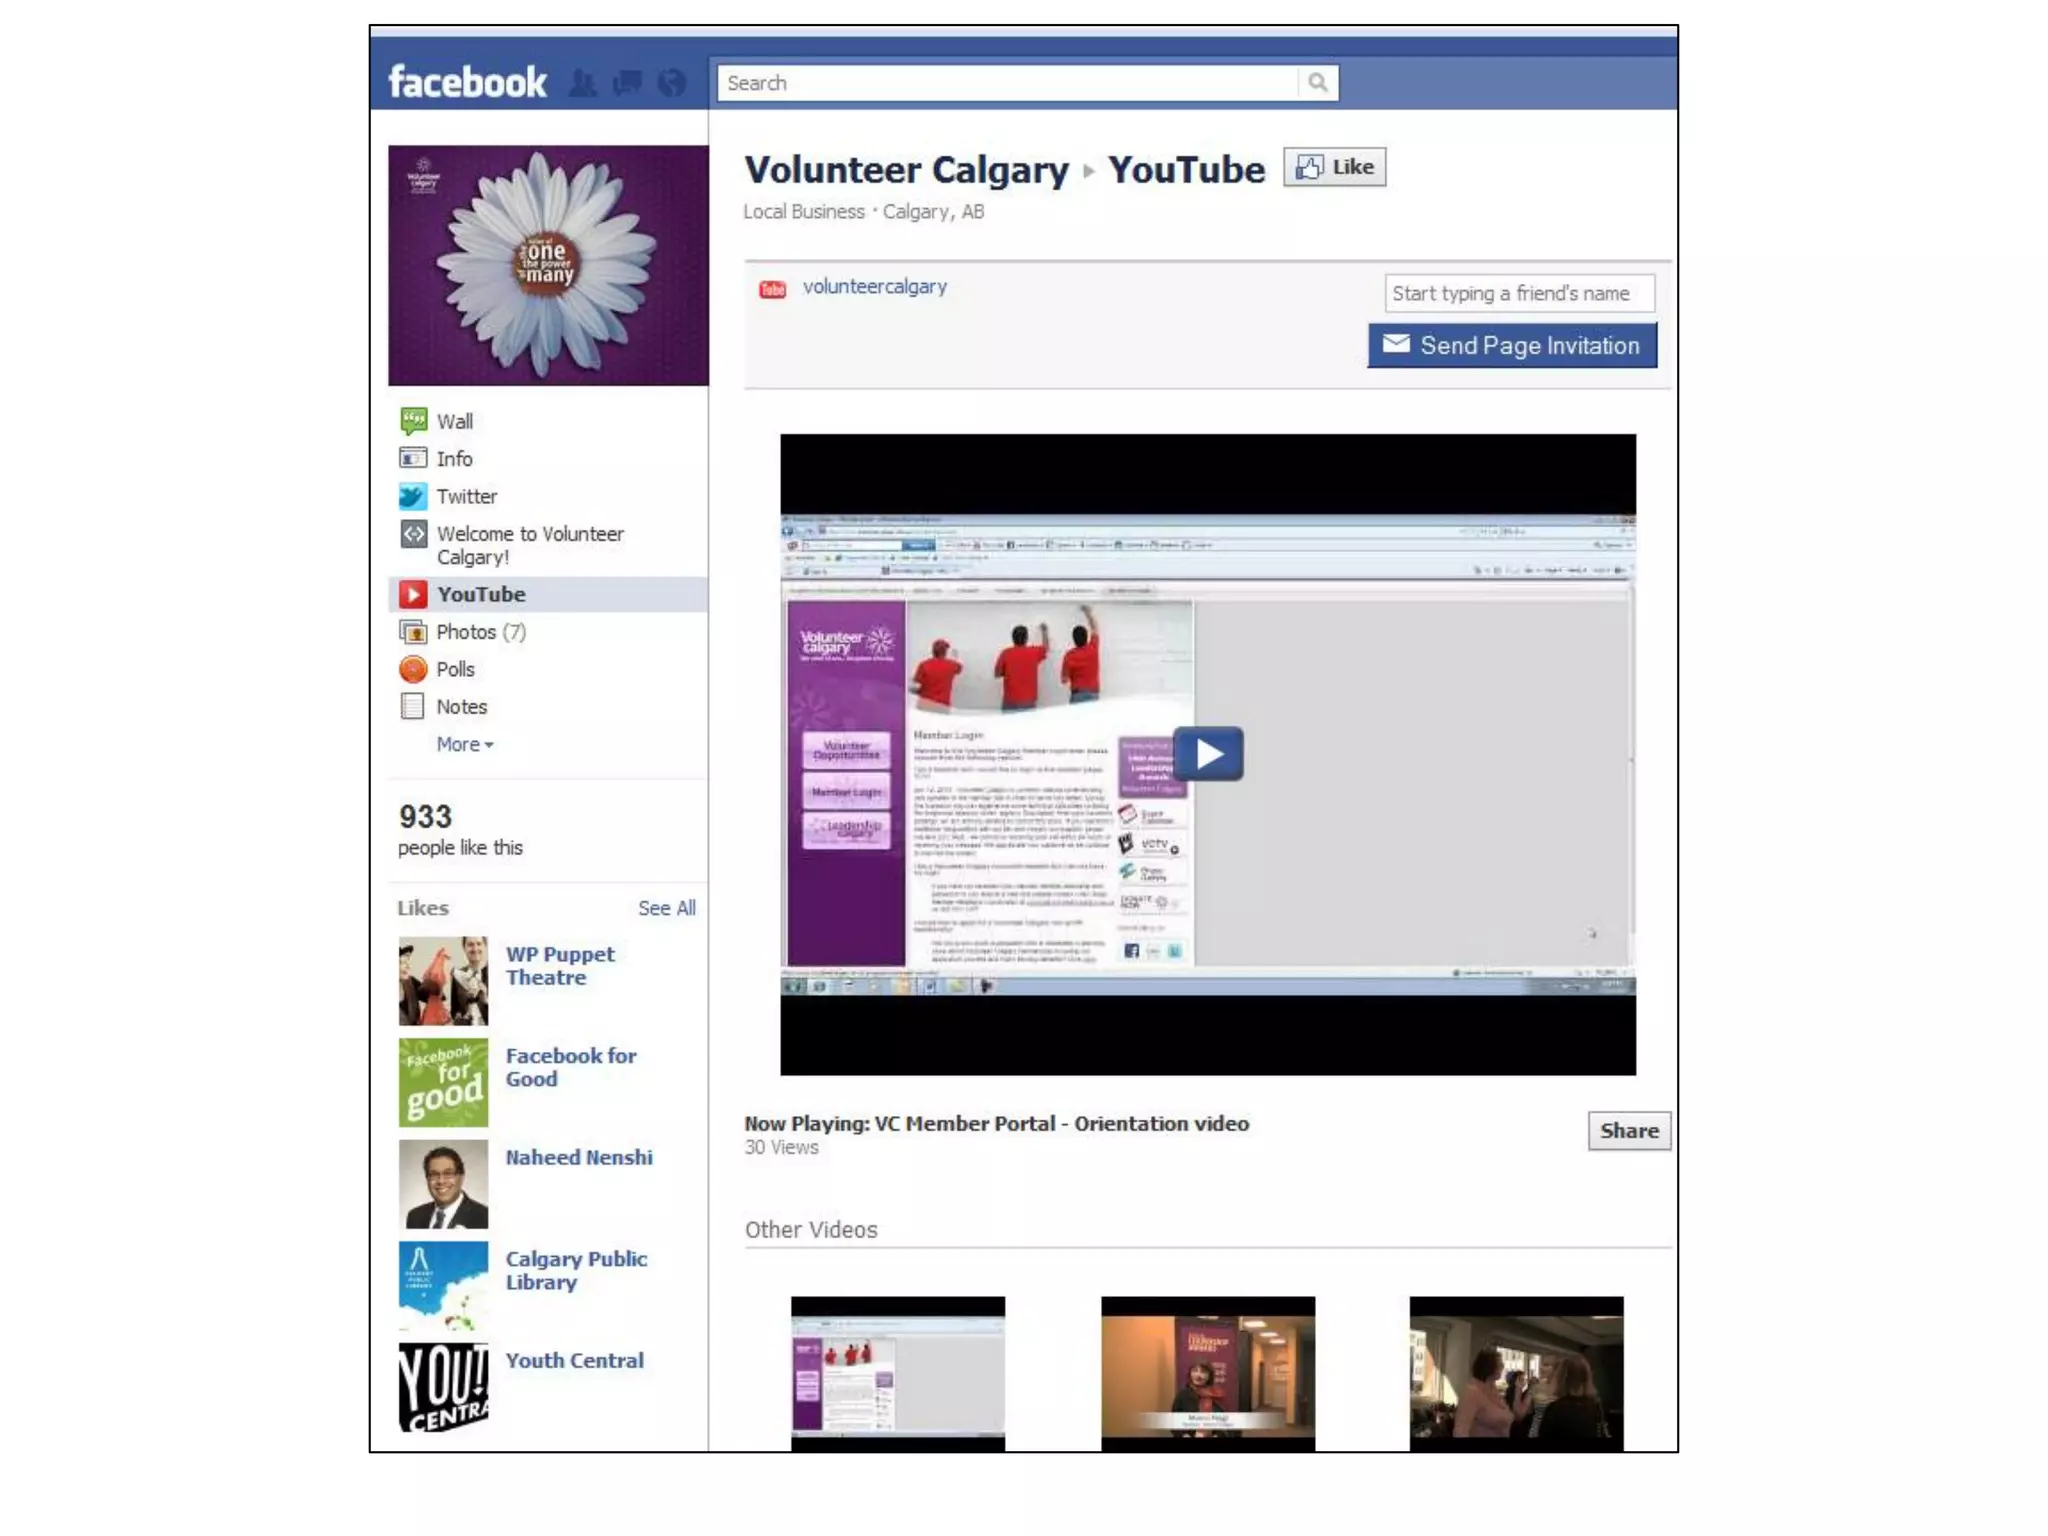Viewport: 2048px width, 1536px height.
Task: Open the YouTube tab in sidebar
Action: point(480,594)
